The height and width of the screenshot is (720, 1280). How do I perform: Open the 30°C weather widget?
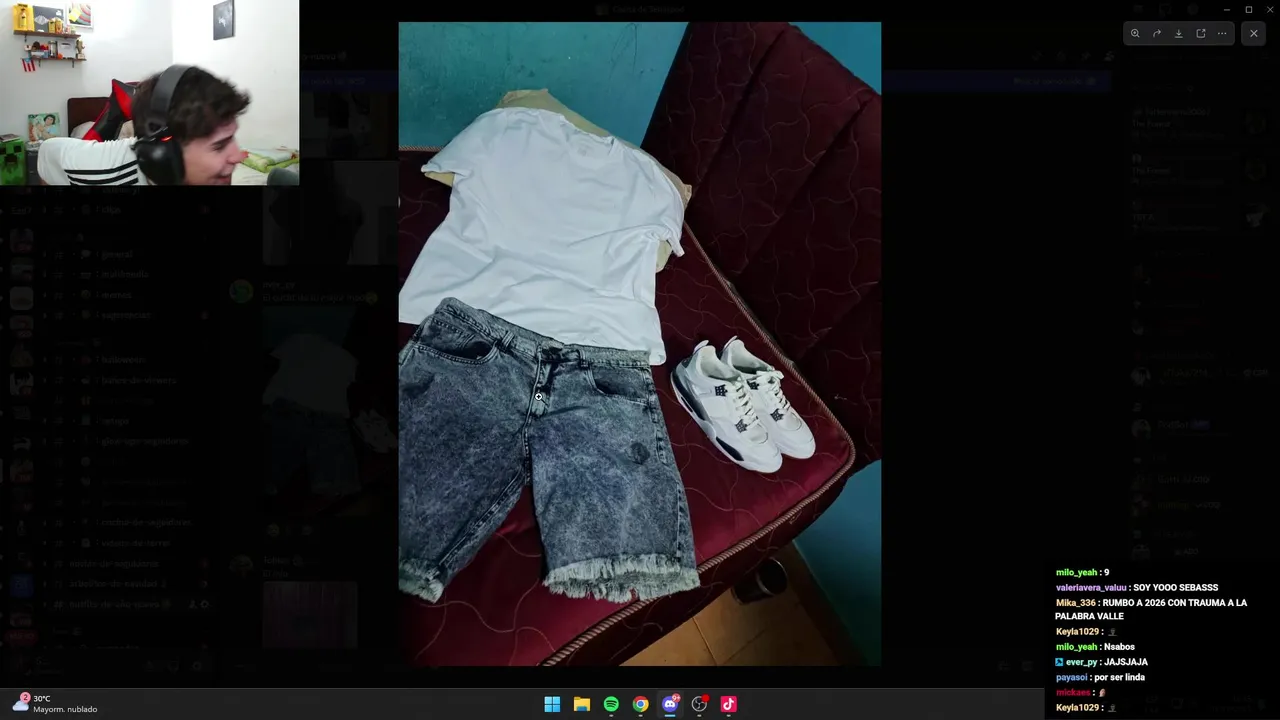[55, 704]
